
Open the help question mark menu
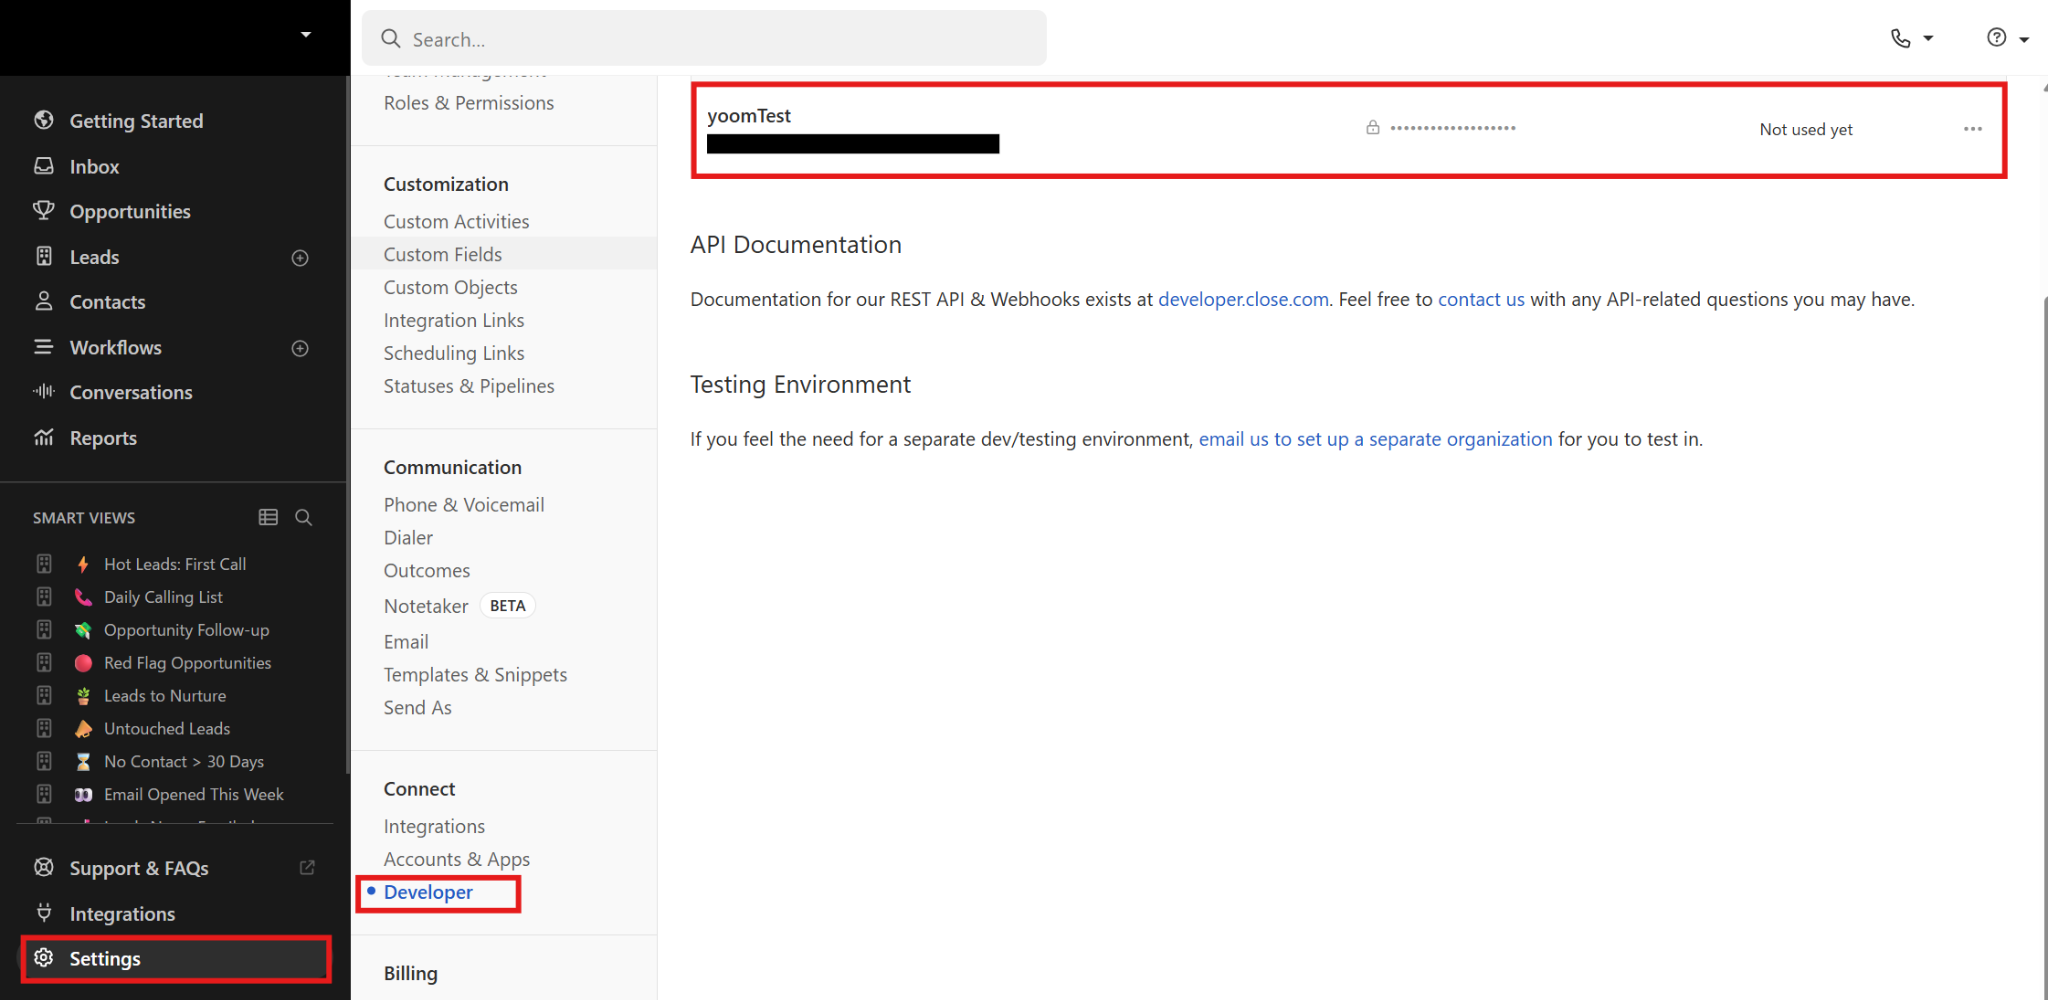pyautogui.click(x=1996, y=38)
